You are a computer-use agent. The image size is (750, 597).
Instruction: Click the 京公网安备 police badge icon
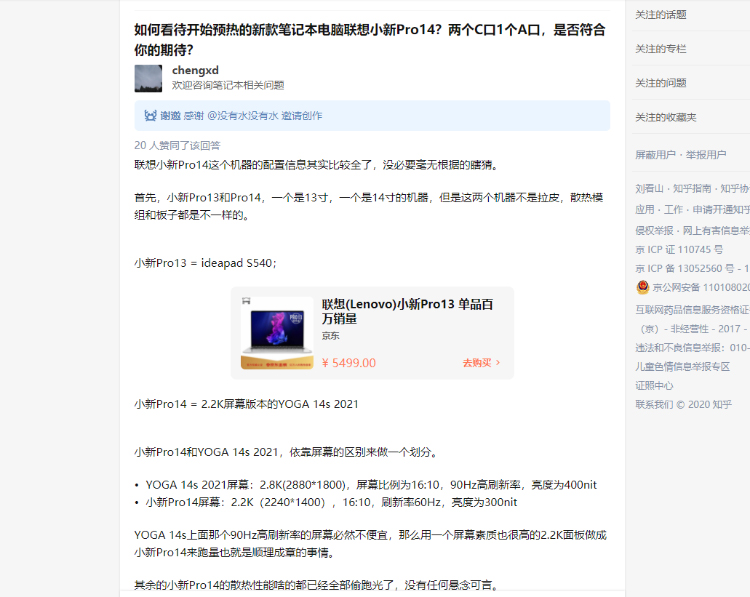point(643,287)
